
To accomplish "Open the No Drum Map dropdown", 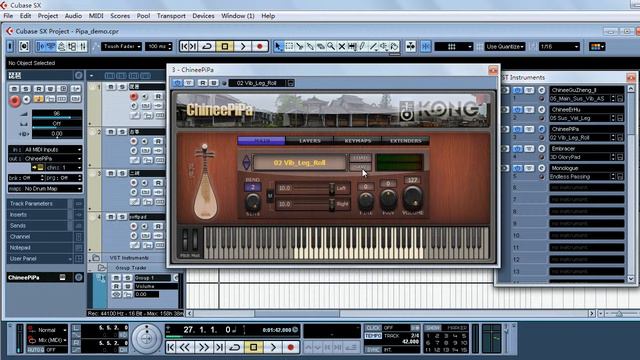I will (45, 189).
